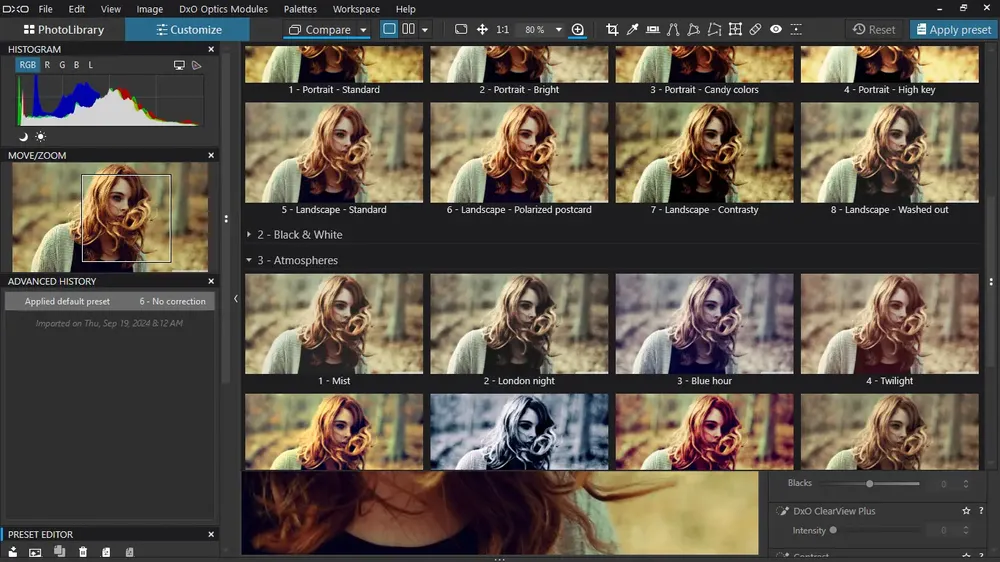Click the Apply preset button
This screenshot has height=562, width=1000.
(x=953, y=29)
